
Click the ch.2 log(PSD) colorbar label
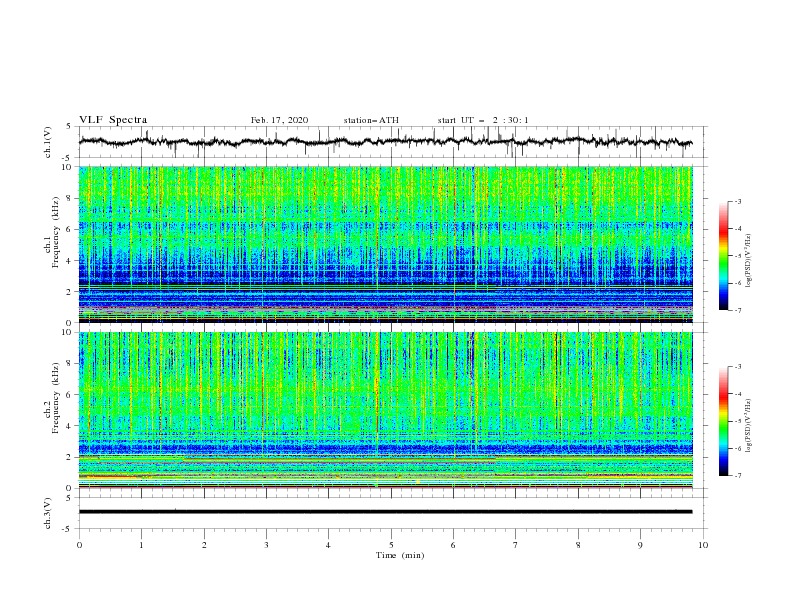pos(748,426)
